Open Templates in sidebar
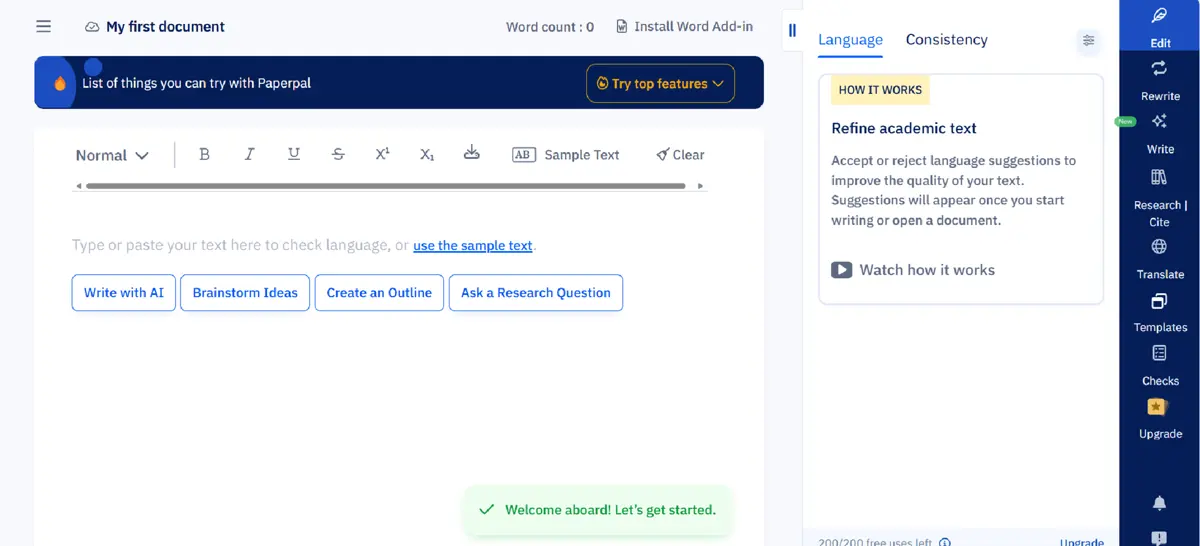 click(1160, 311)
